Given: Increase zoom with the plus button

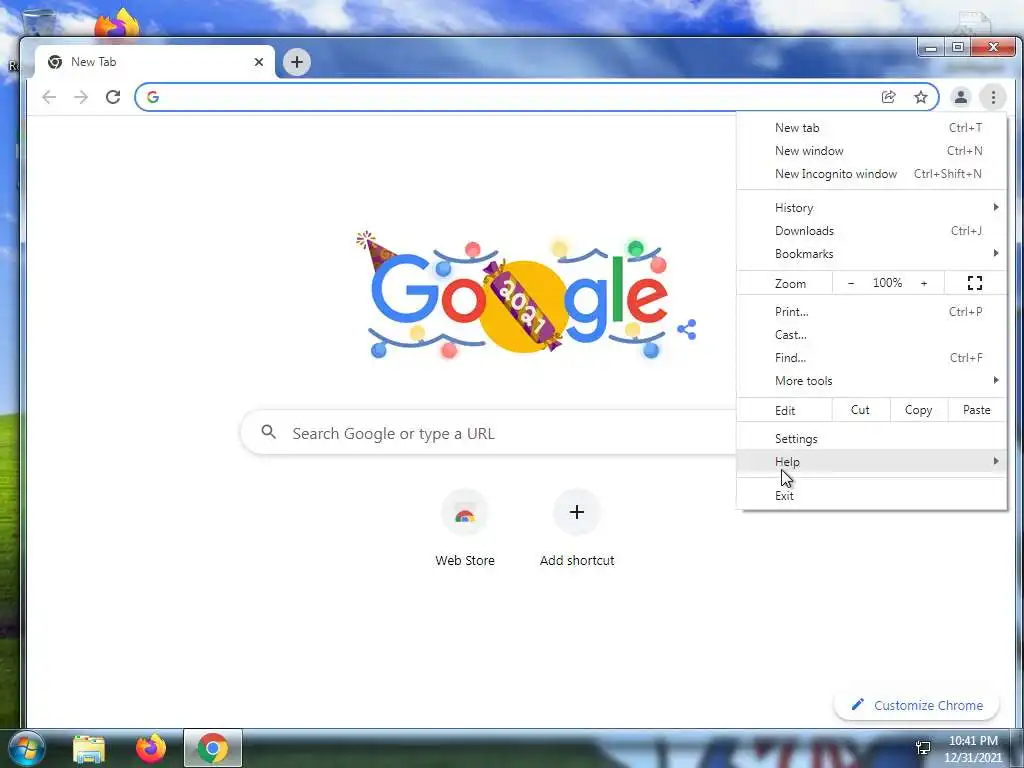Looking at the screenshot, I should (x=923, y=283).
